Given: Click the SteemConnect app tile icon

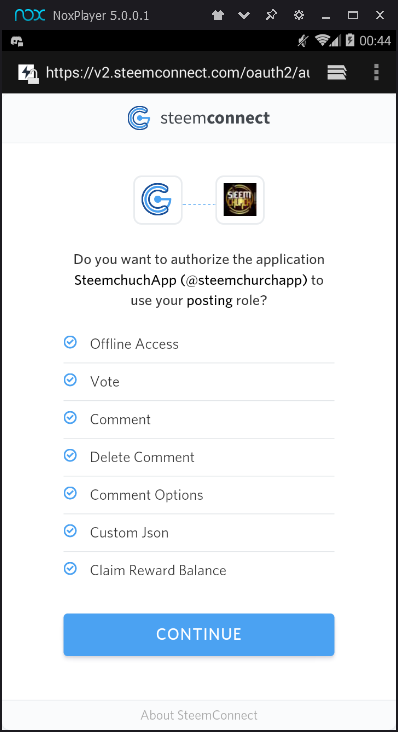Looking at the screenshot, I should point(158,200).
